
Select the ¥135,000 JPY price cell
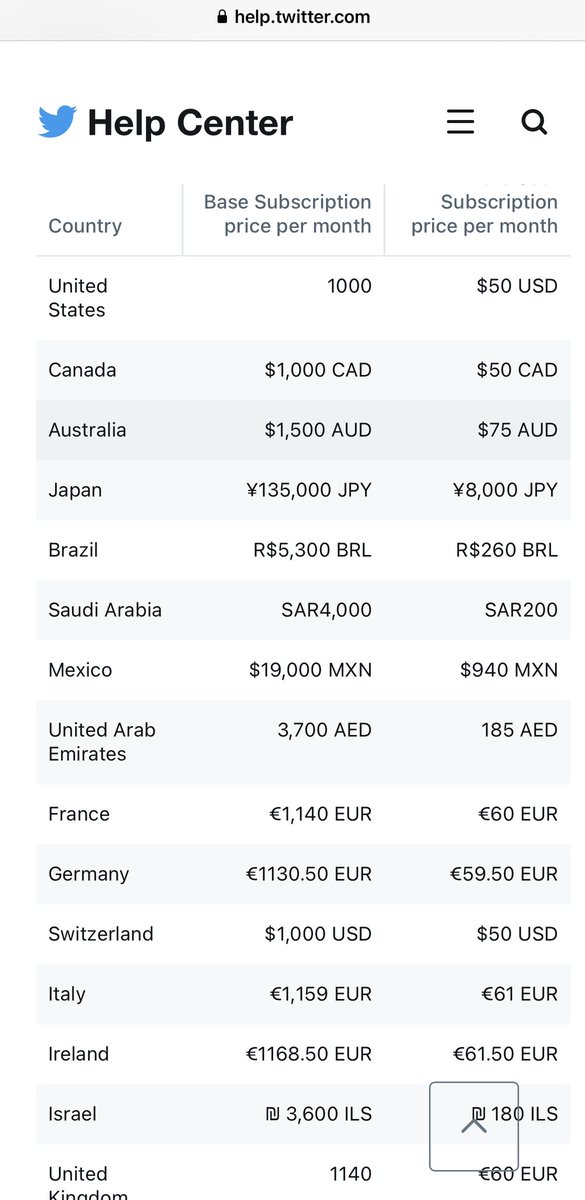coord(308,490)
